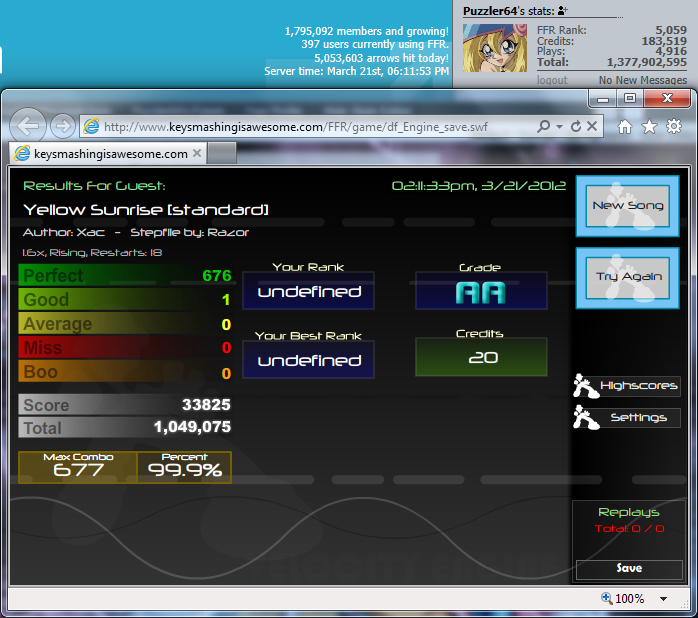This screenshot has height=618, width=698.
Task: Open browser Tools gear icon
Action: coord(674,127)
